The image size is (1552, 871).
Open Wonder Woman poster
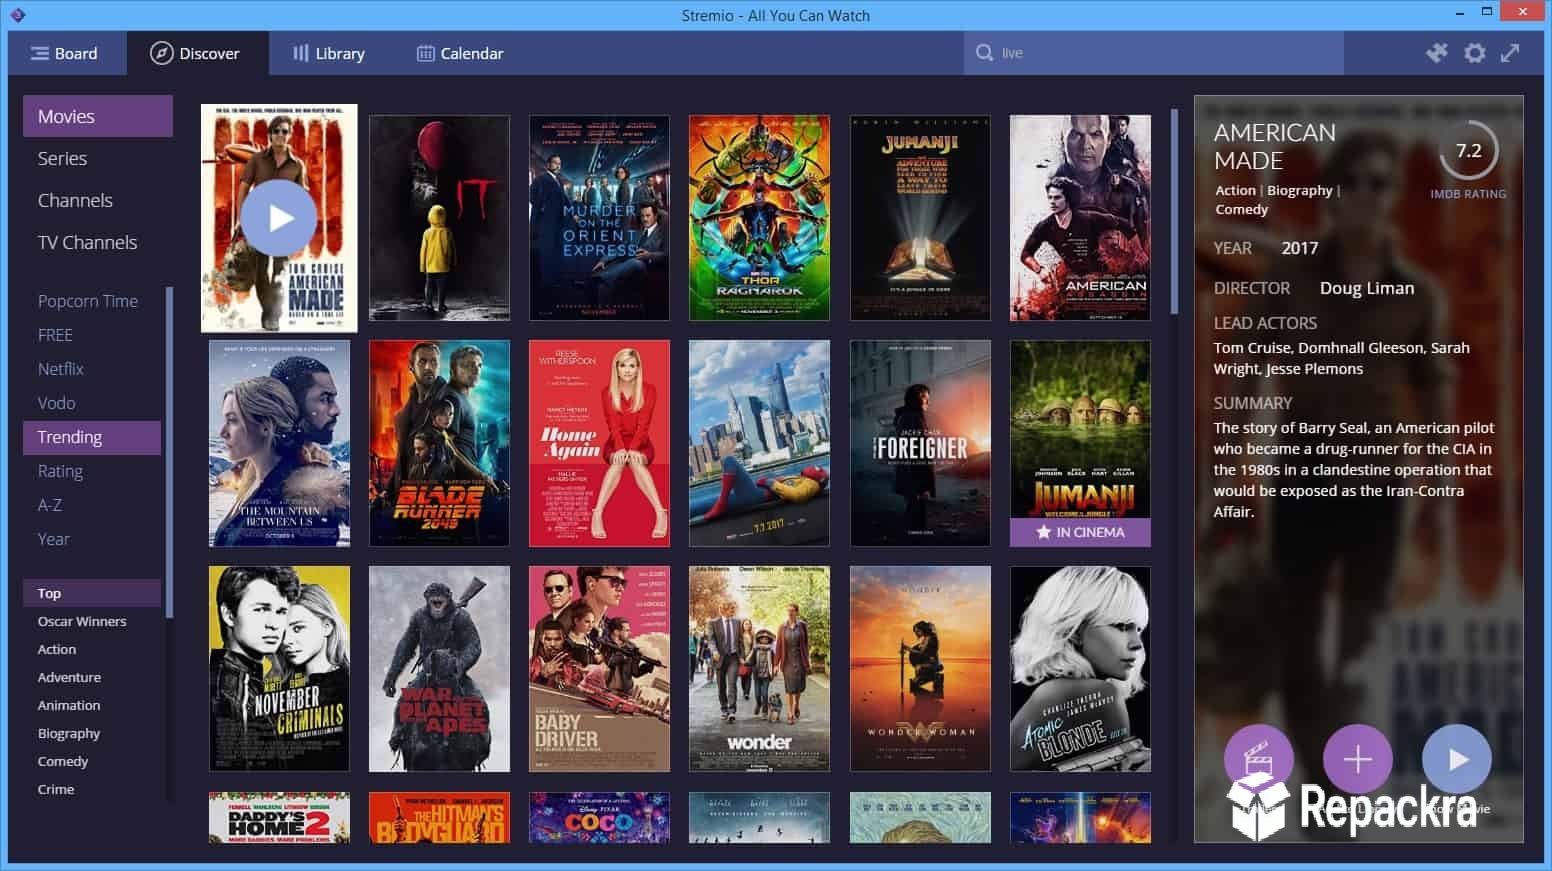tap(920, 669)
